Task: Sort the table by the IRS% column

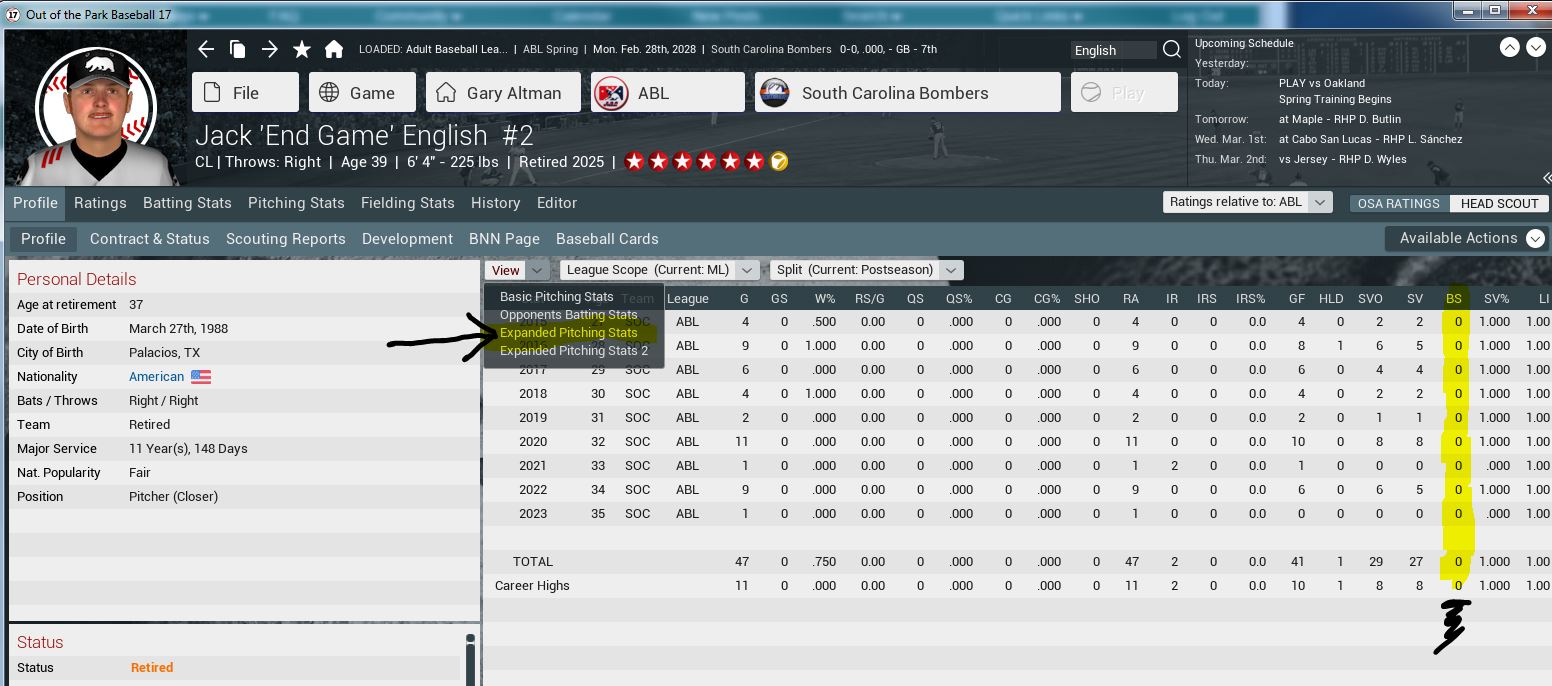Action: 1251,298
